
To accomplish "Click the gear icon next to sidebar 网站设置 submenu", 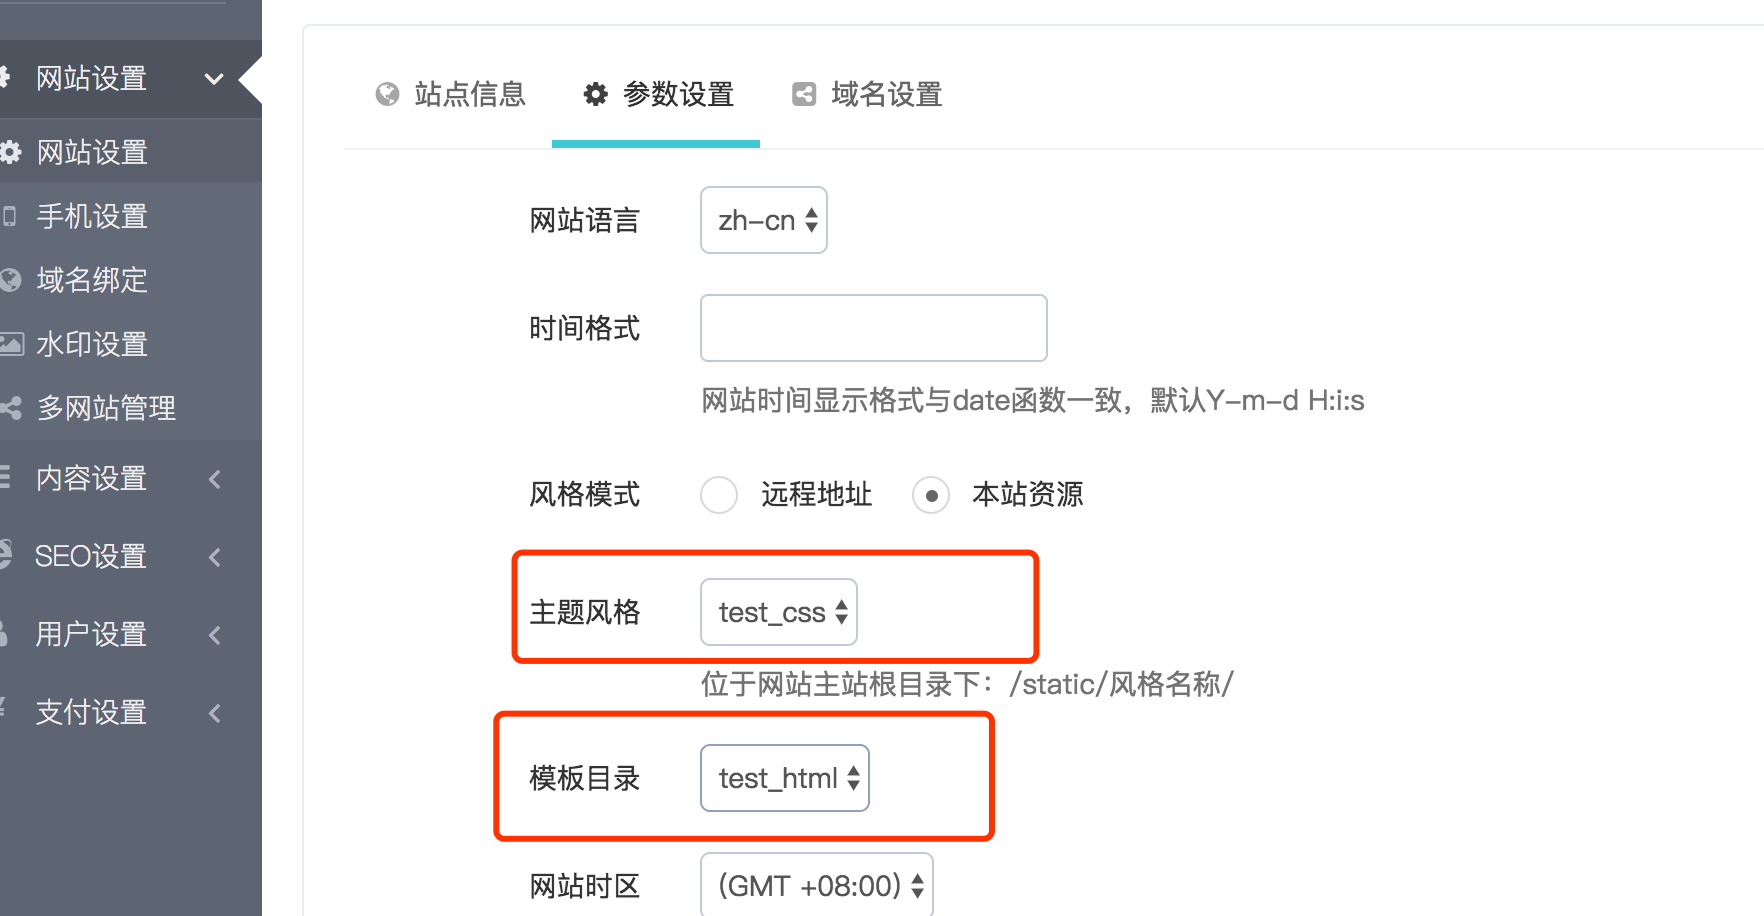I will (x=11, y=152).
